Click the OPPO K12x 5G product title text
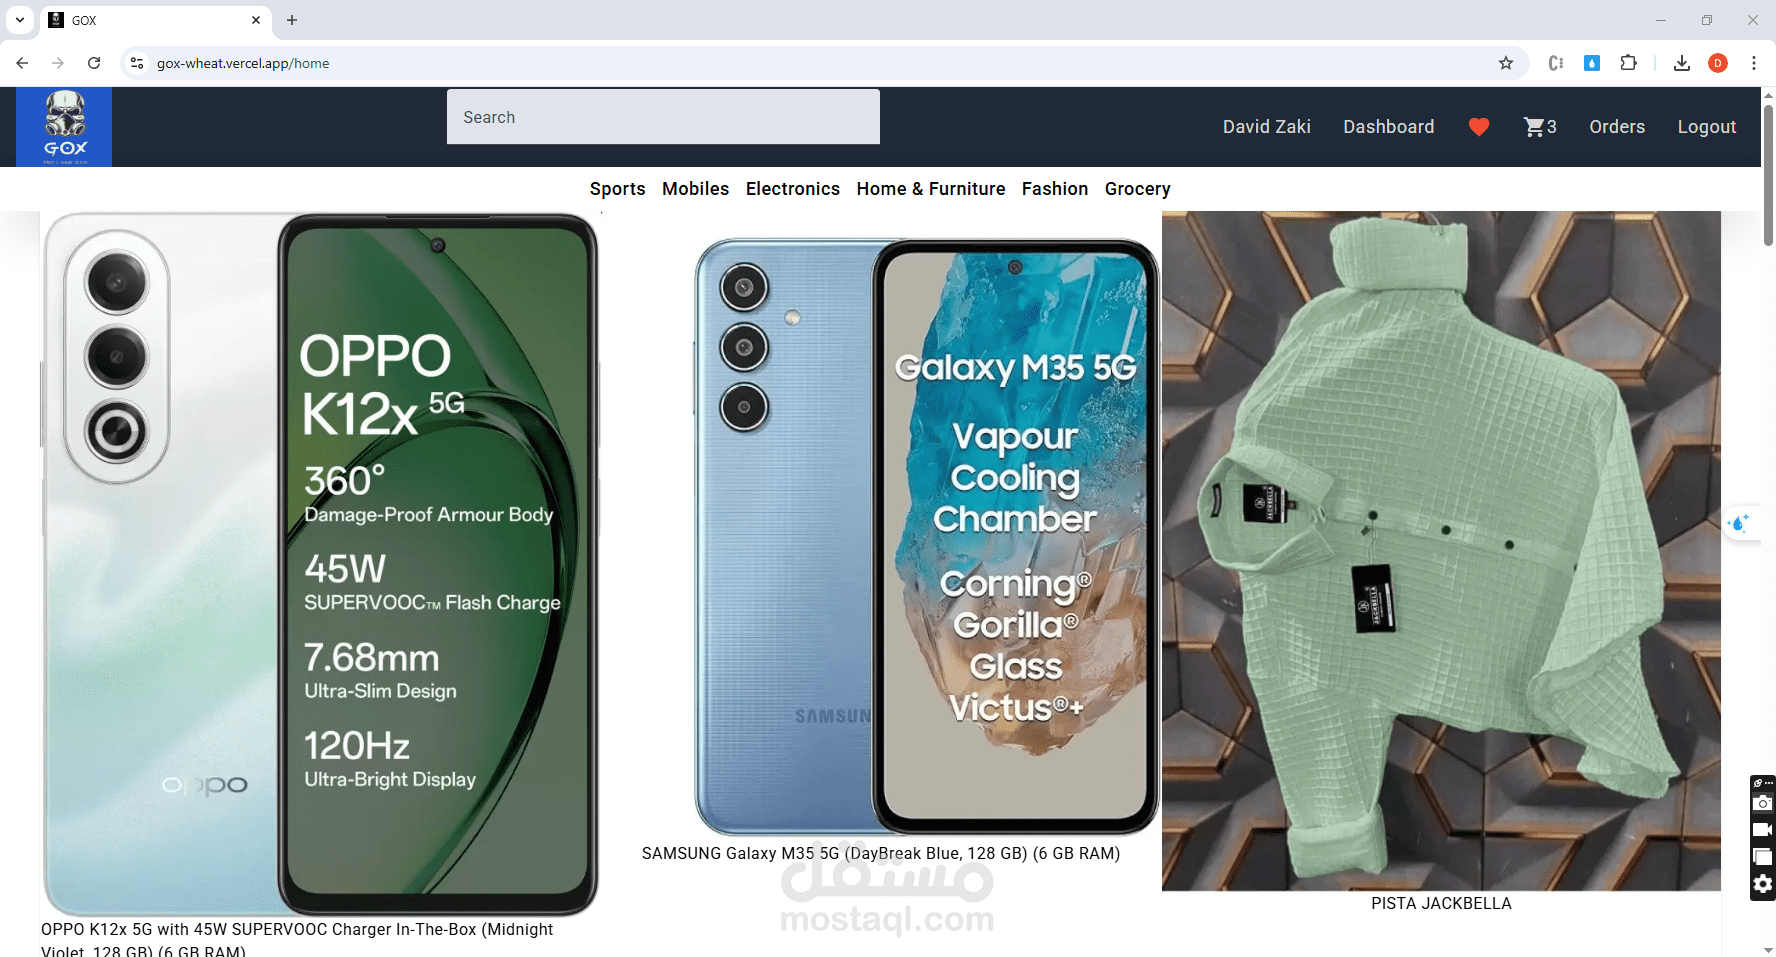This screenshot has height=957, width=1776. click(x=297, y=940)
